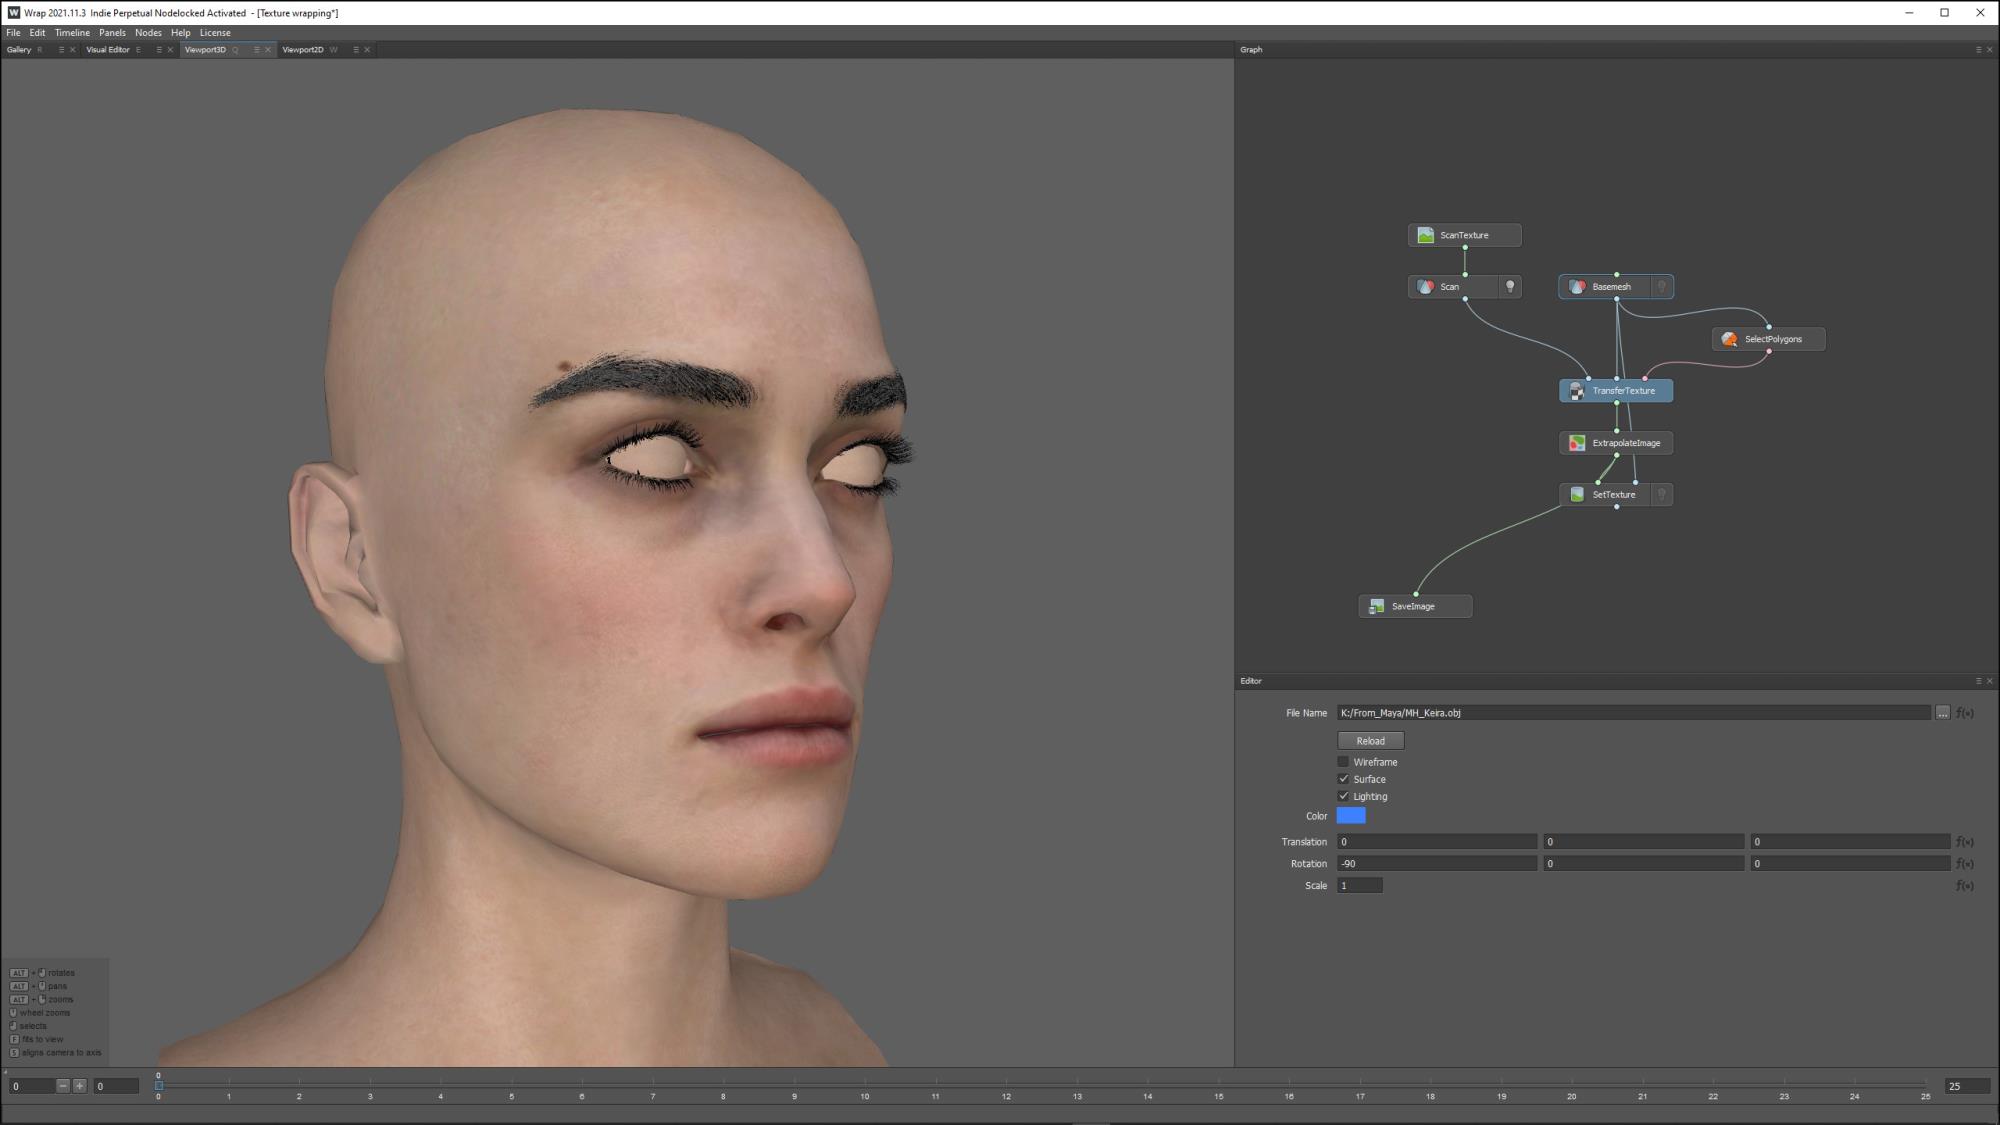Viewport: 2000px width, 1125px height.
Task: Close the Editor panel
Action: 1989,681
